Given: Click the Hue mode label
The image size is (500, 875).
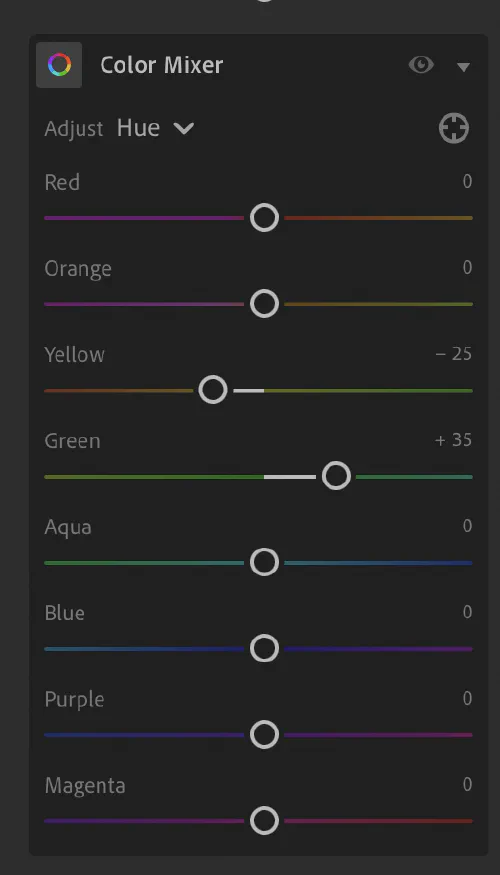Looking at the screenshot, I should pyautogui.click(x=138, y=128).
